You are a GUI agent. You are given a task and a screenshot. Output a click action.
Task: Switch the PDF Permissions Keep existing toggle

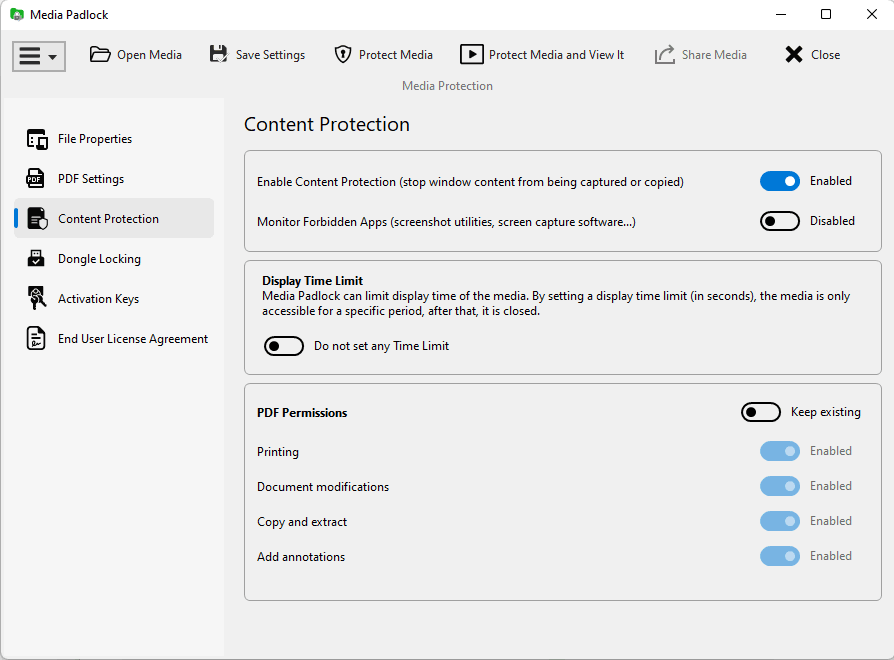coord(761,412)
